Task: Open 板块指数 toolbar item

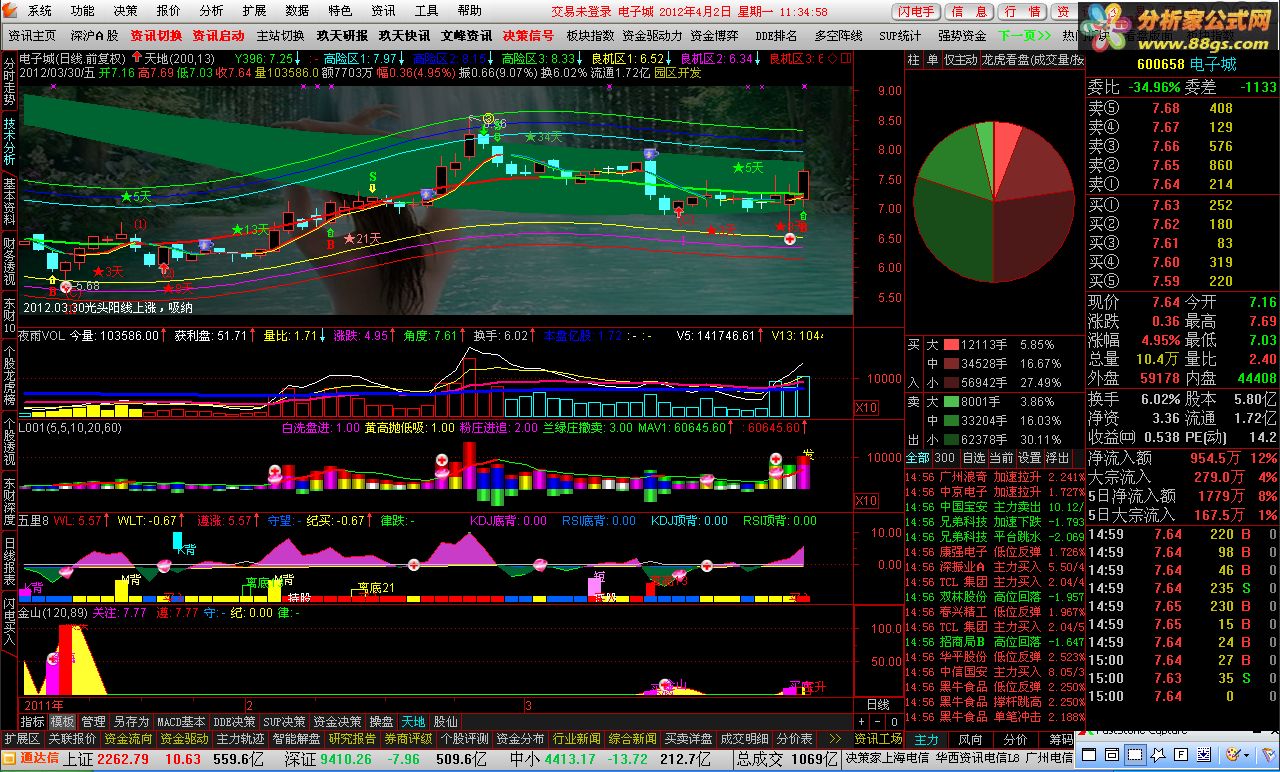Action: pyautogui.click(x=590, y=35)
